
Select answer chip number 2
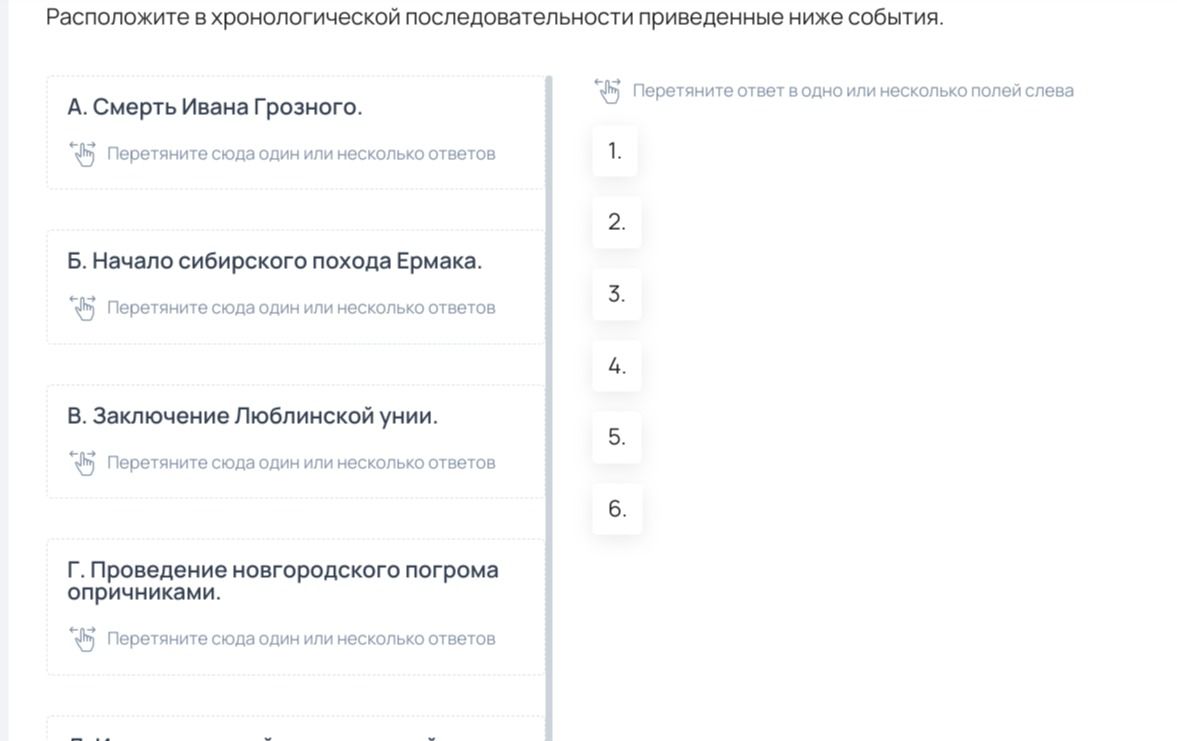616,222
